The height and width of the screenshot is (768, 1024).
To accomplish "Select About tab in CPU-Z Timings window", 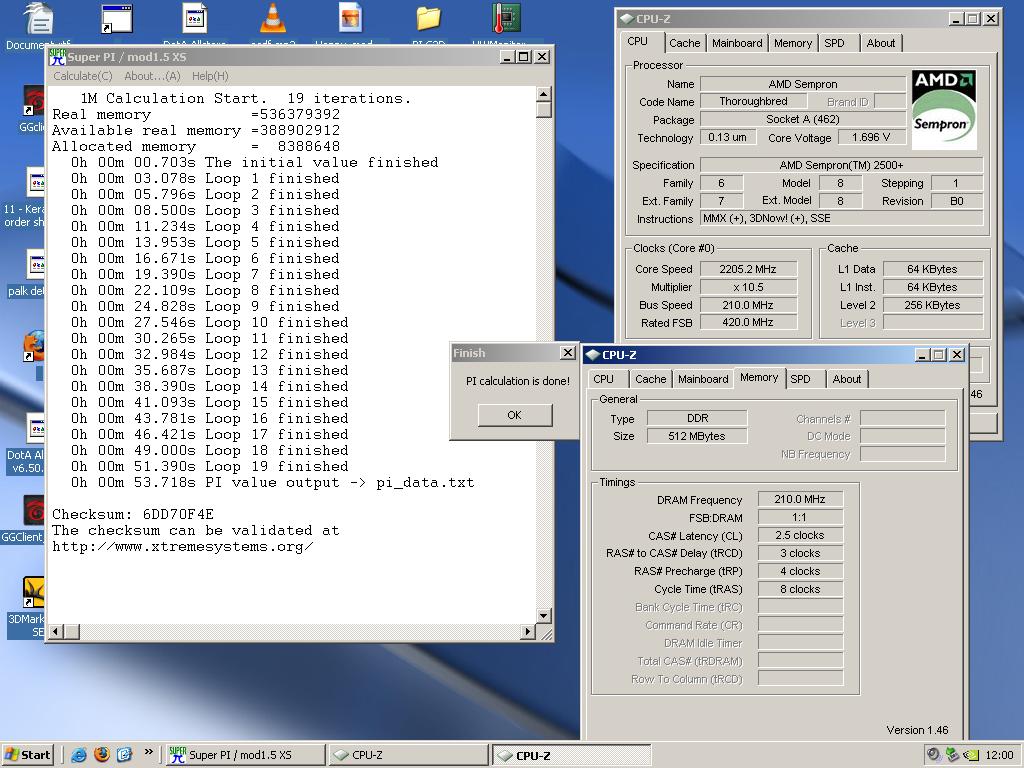I will 846,379.
